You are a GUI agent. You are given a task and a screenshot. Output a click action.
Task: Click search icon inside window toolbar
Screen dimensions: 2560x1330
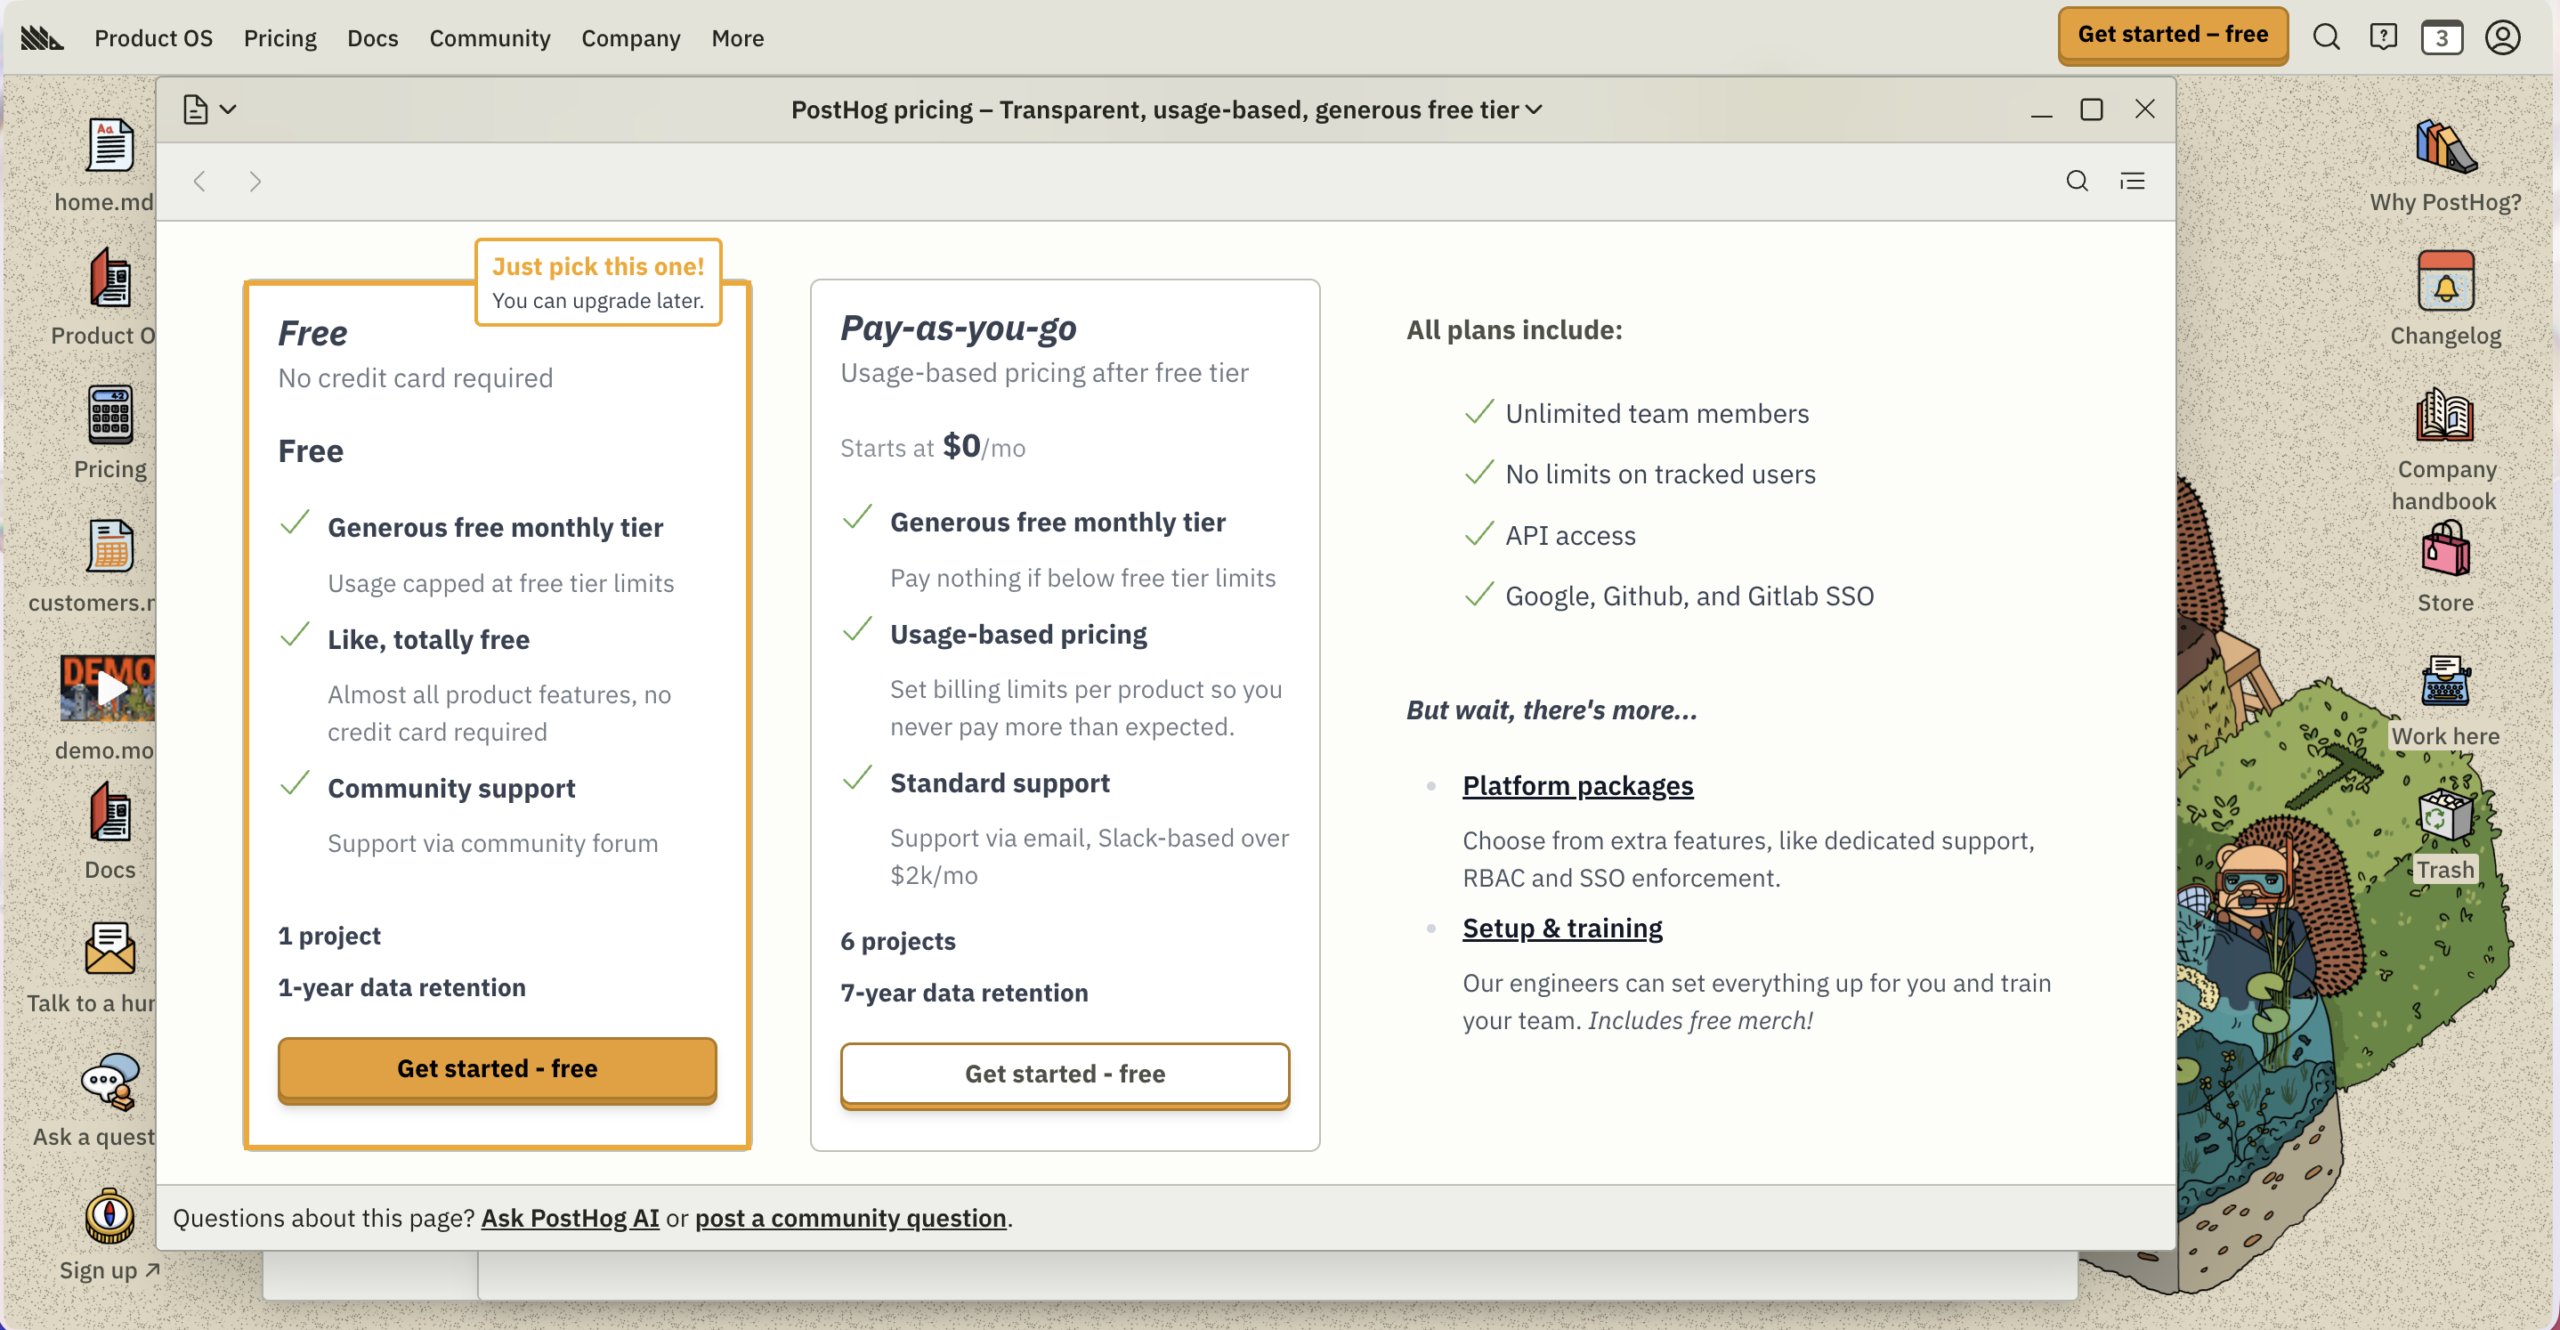2077,181
